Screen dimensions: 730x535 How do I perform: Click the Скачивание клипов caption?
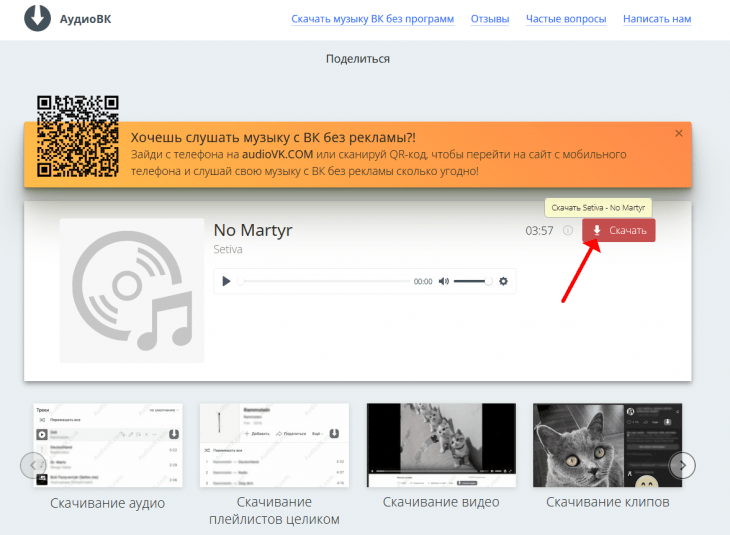(x=608, y=502)
